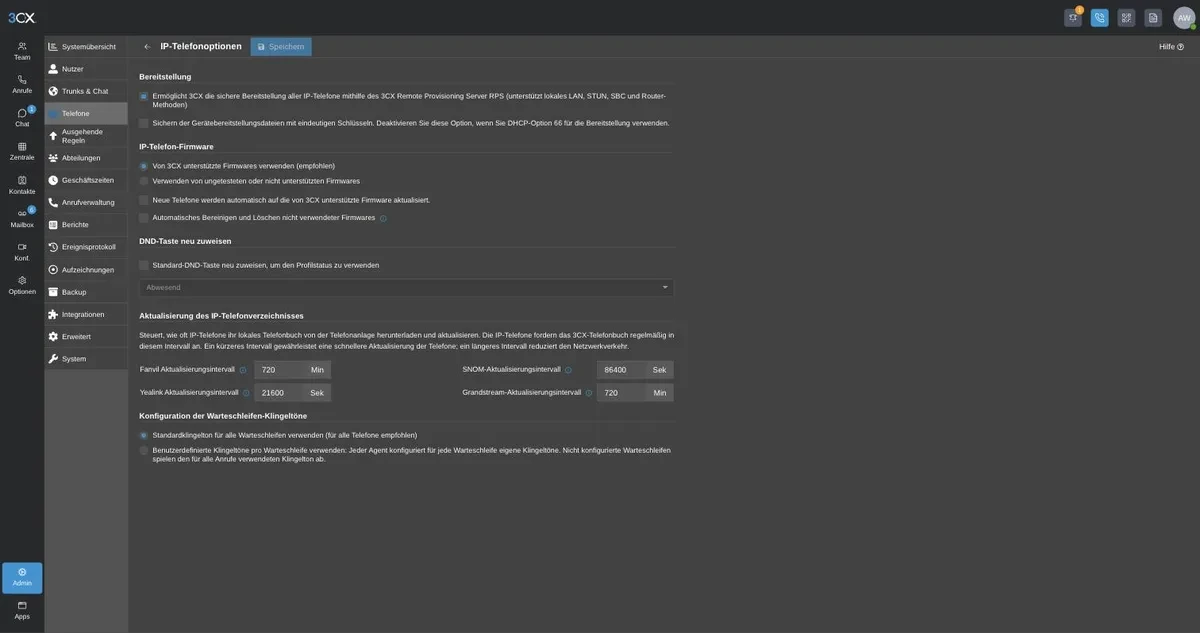Open Trunks & Chat in the admin menu
1200x633 pixels.
tap(86, 91)
